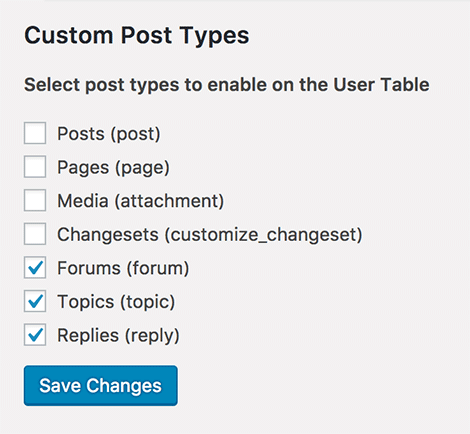Click the 'Custom Post Types' heading
The image size is (470, 434).
tap(137, 36)
